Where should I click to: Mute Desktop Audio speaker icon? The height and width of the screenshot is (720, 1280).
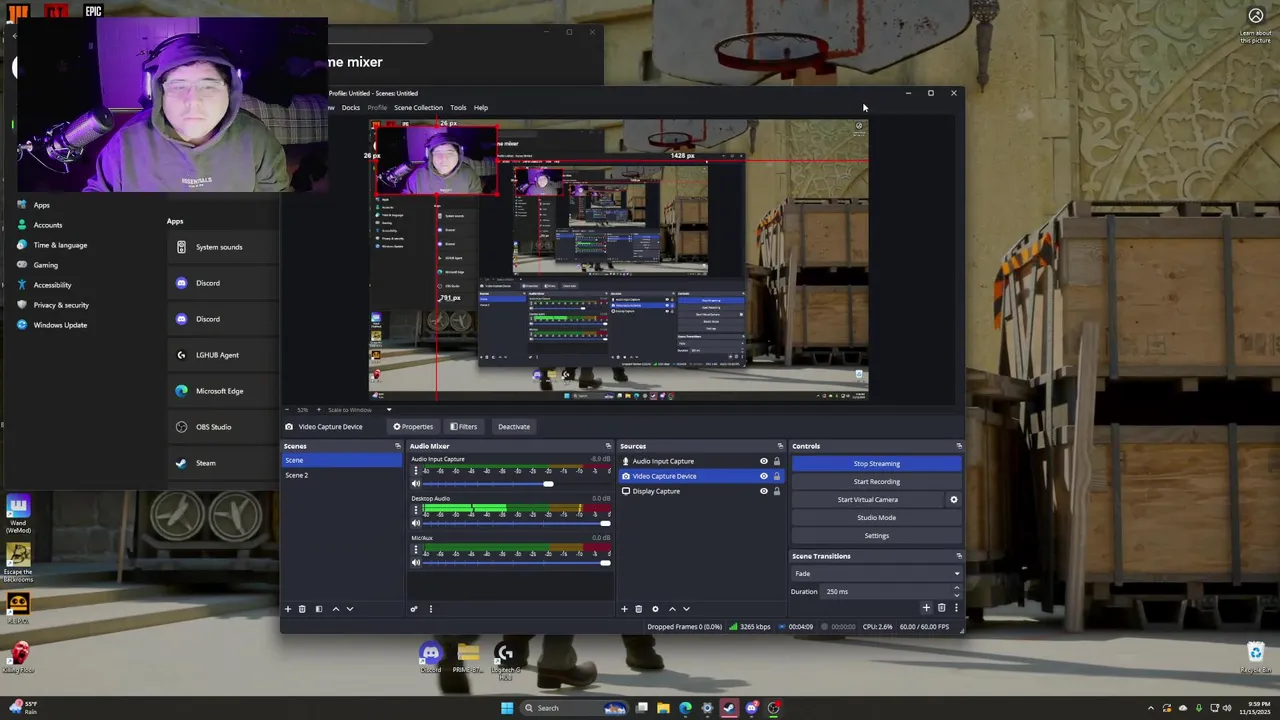coord(416,523)
